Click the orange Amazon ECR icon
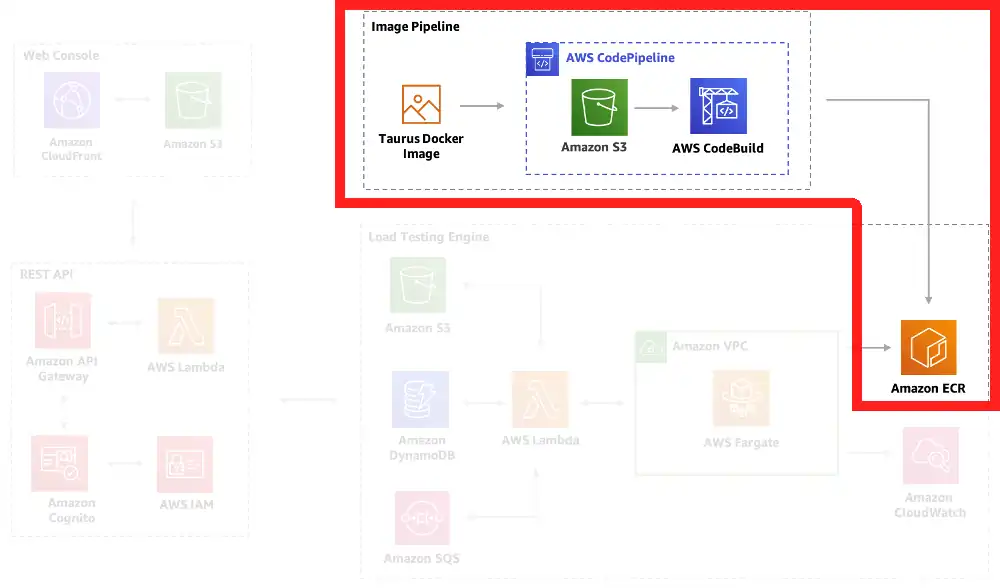 tap(929, 348)
